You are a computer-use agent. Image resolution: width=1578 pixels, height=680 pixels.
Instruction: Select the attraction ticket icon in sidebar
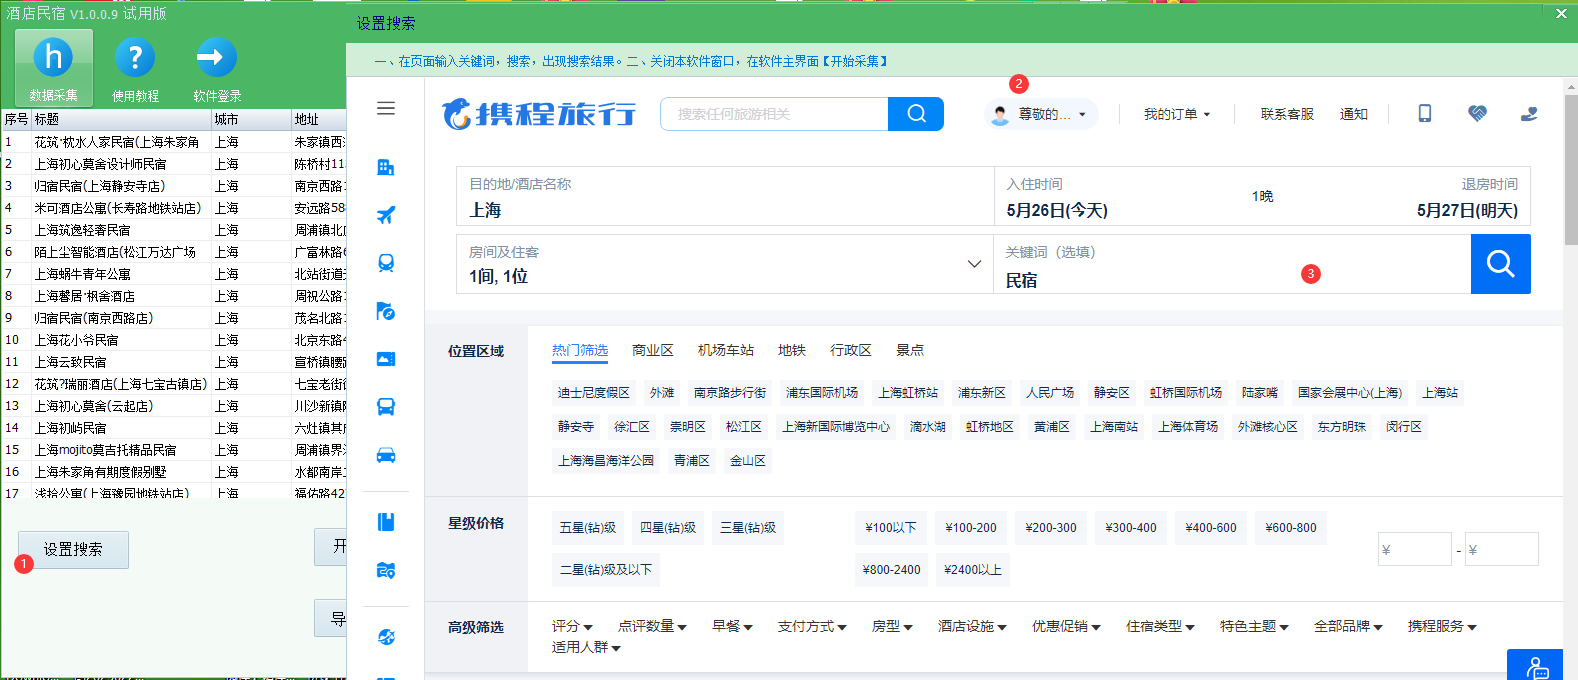coord(386,359)
